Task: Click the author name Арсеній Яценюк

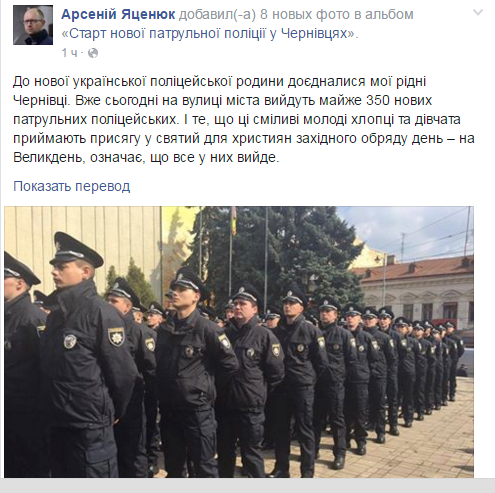Action: pos(118,14)
